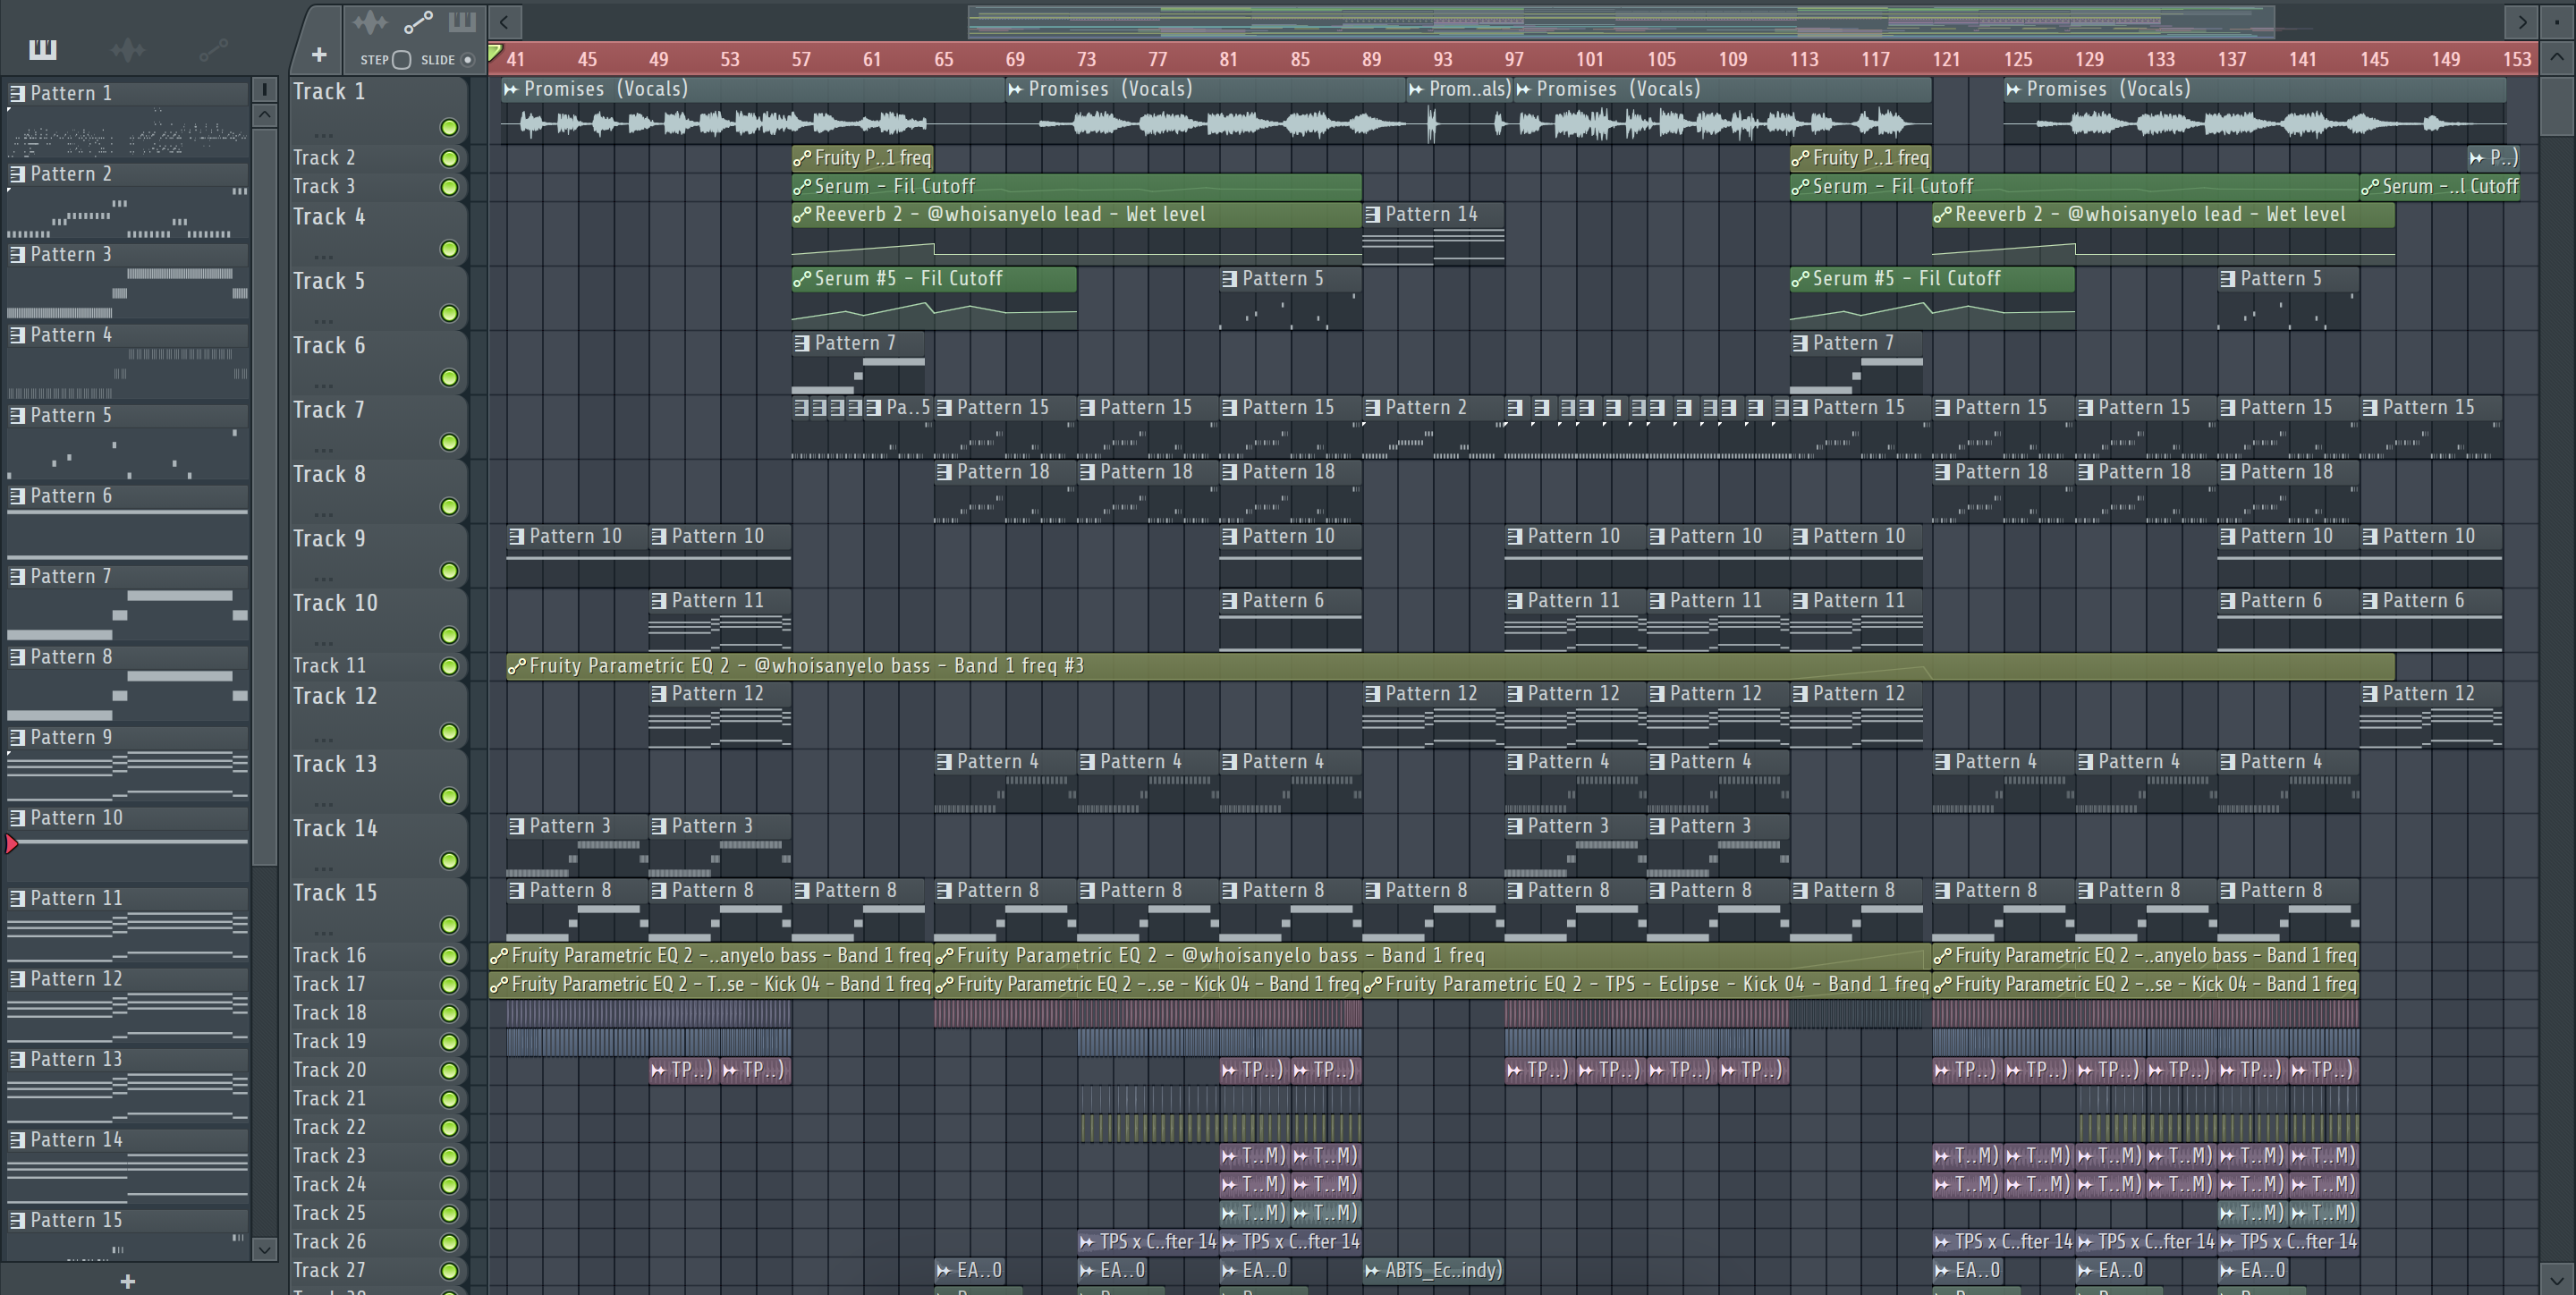Select audio clip focus in playlist toolbar
The height and width of the screenshot is (1295, 2576).
point(370,22)
